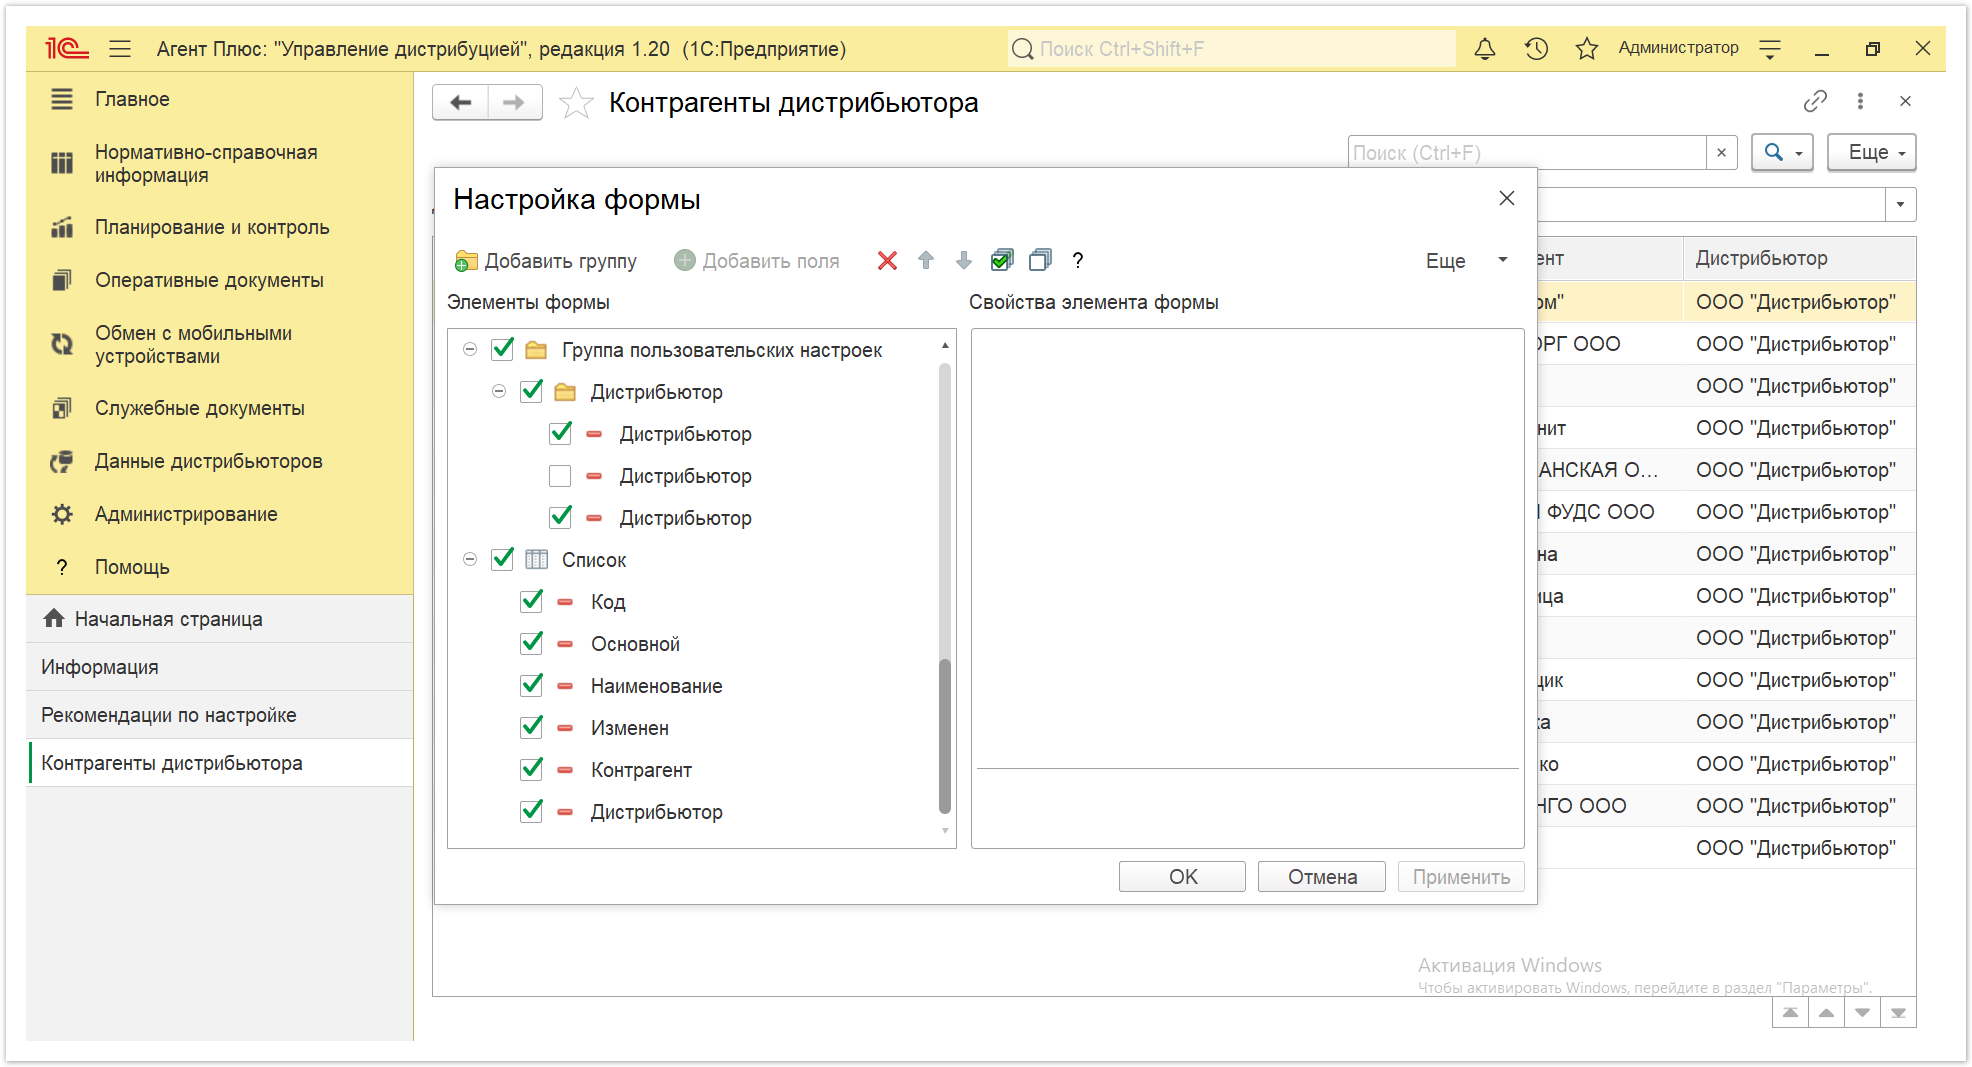Open favorites star in title bar
The image size is (1972, 1067).
[1587, 48]
